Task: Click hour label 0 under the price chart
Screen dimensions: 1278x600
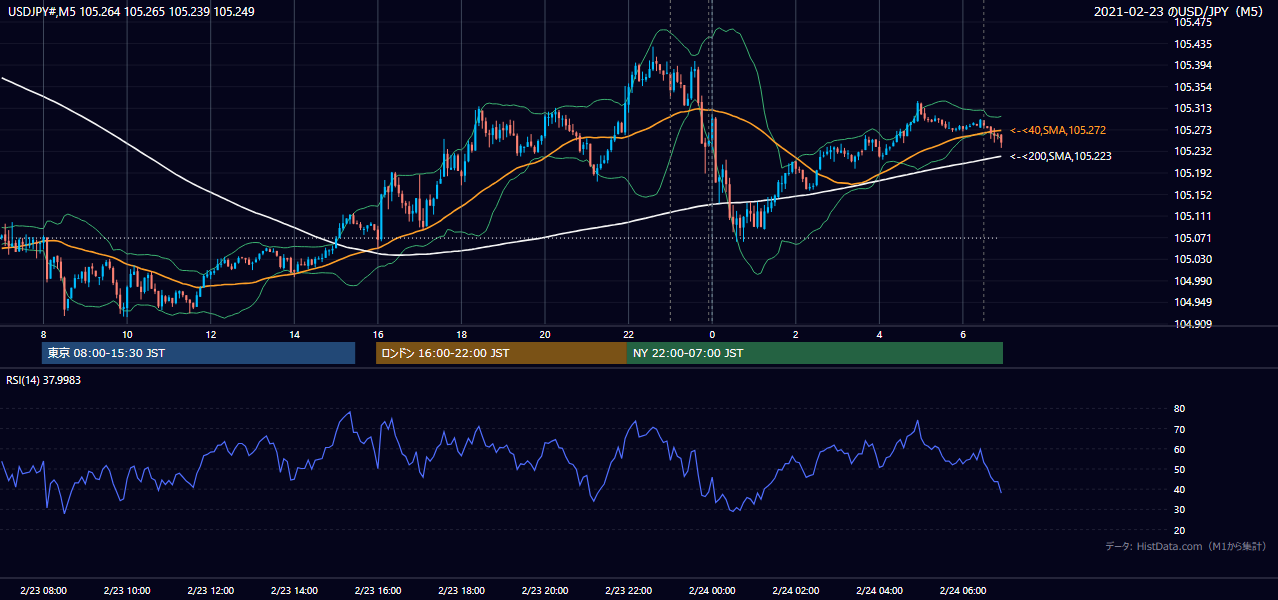Action: (x=712, y=334)
